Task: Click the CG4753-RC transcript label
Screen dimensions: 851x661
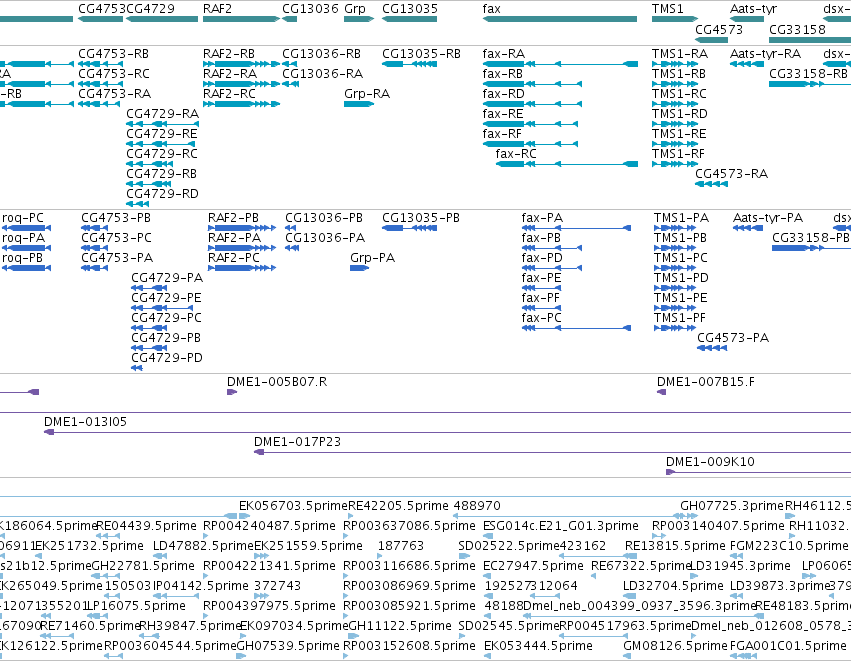Action: (113, 74)
